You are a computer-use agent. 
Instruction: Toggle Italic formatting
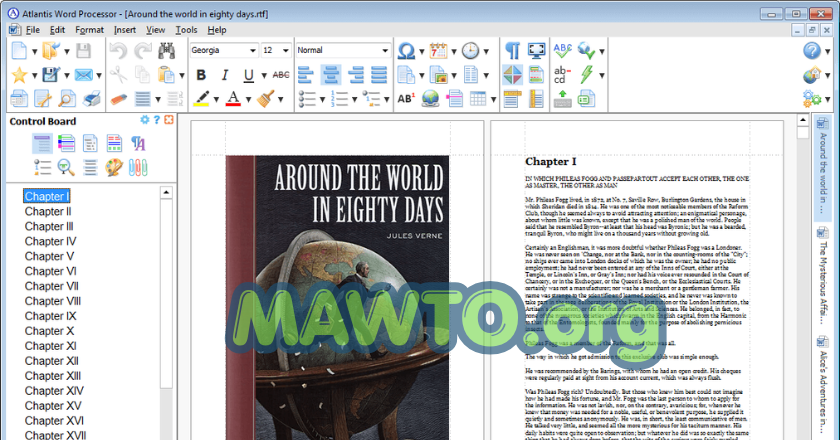[225, 75]
